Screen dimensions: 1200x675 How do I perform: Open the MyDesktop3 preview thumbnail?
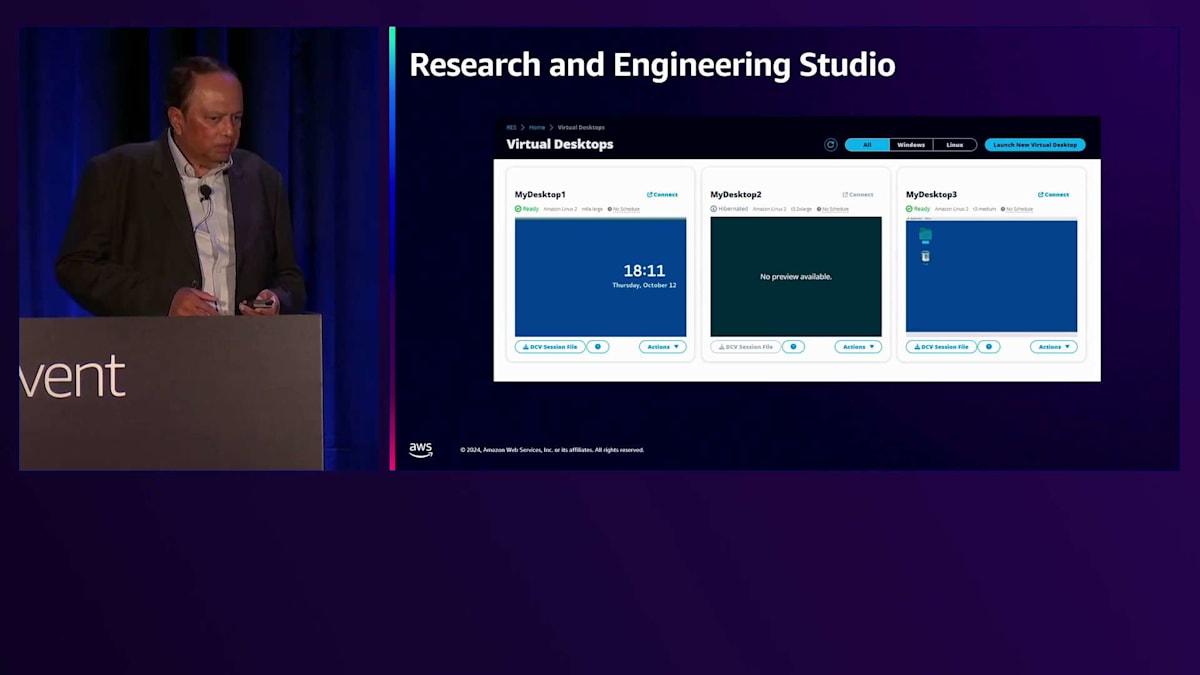coord(991,275)
